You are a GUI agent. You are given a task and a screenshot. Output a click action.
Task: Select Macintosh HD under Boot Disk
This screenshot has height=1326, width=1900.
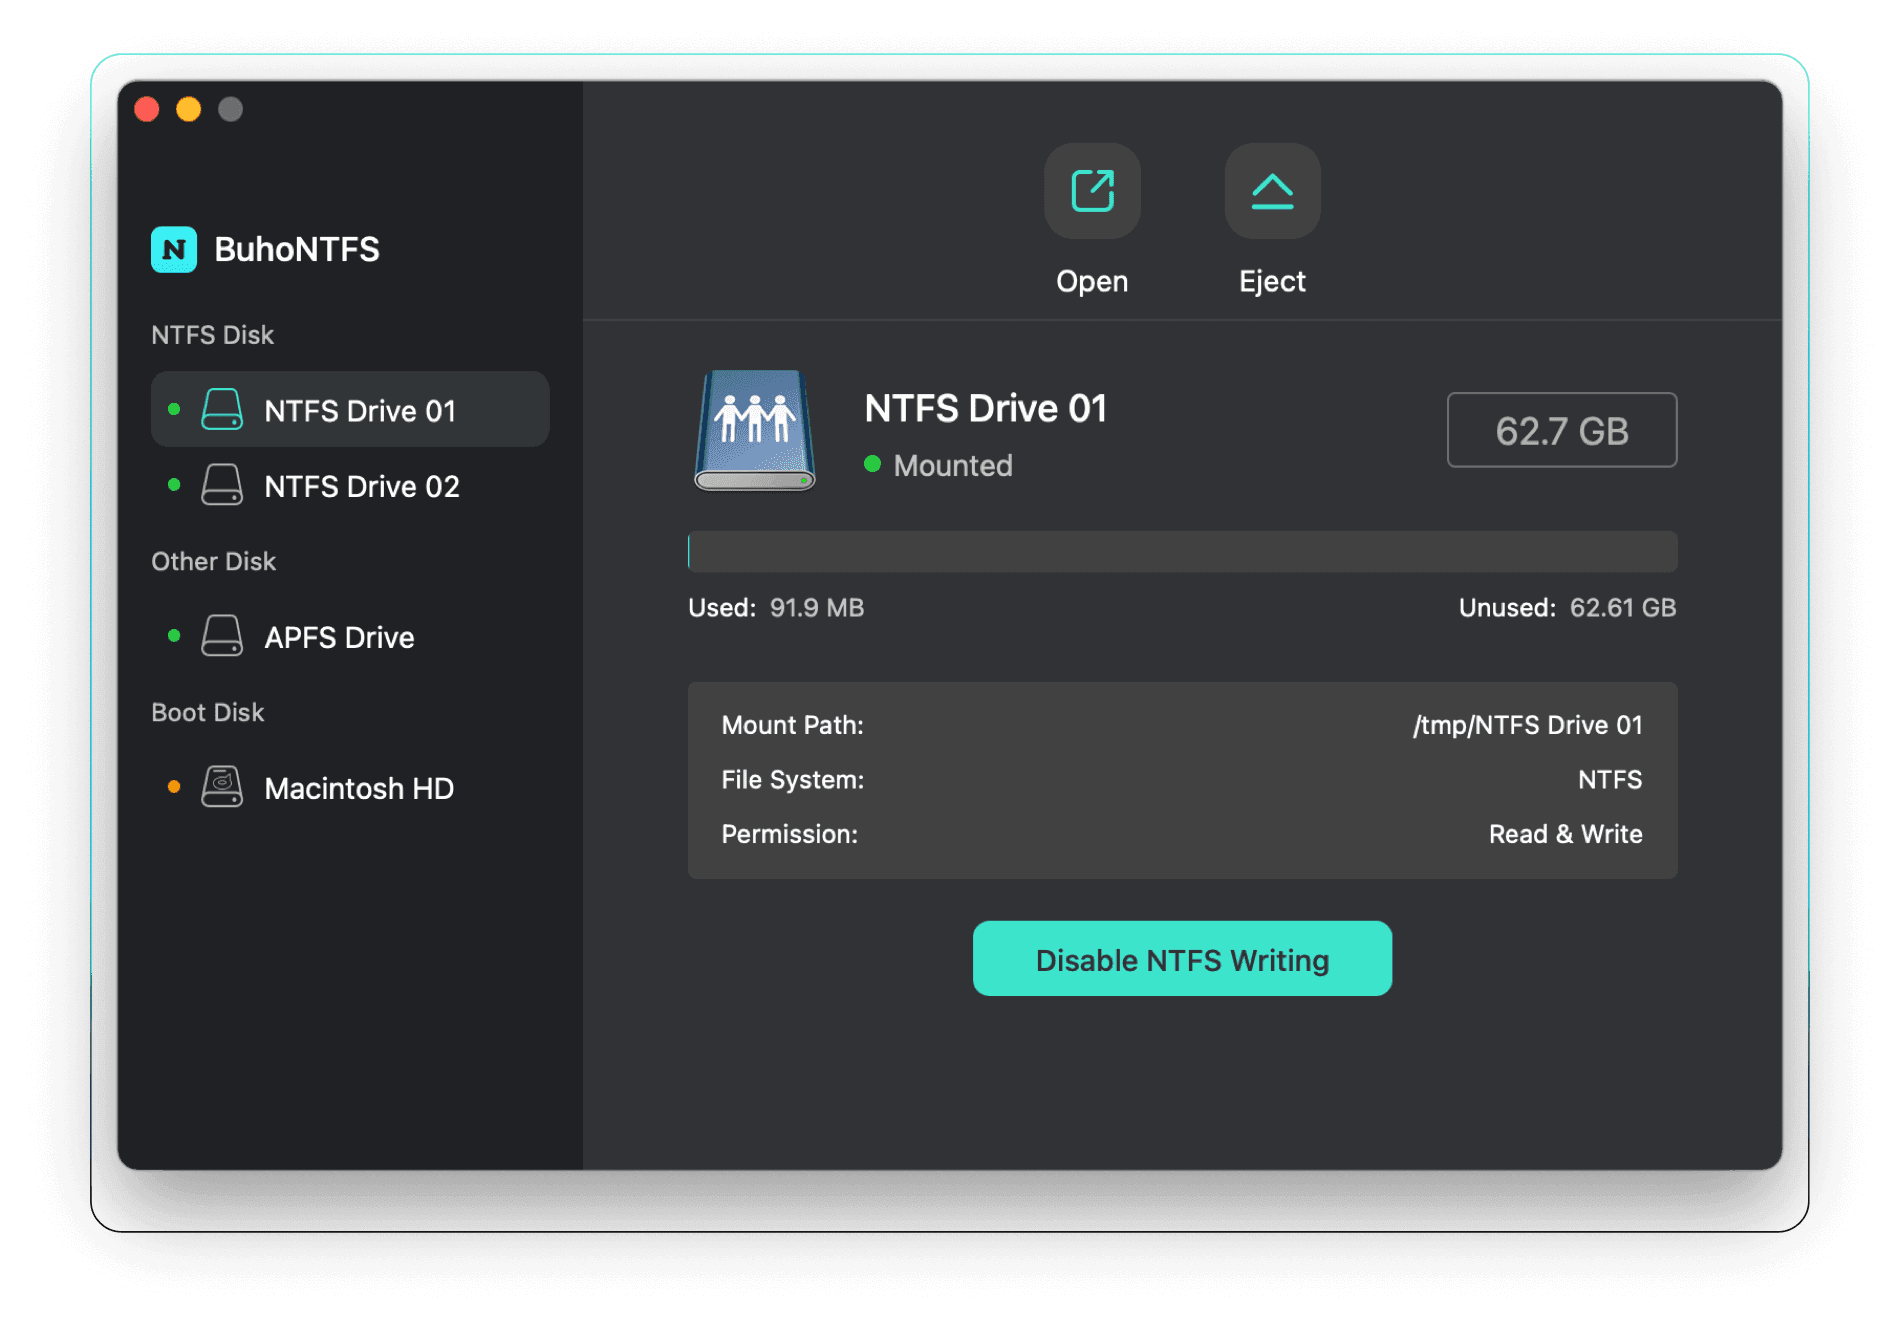[350, 787]
